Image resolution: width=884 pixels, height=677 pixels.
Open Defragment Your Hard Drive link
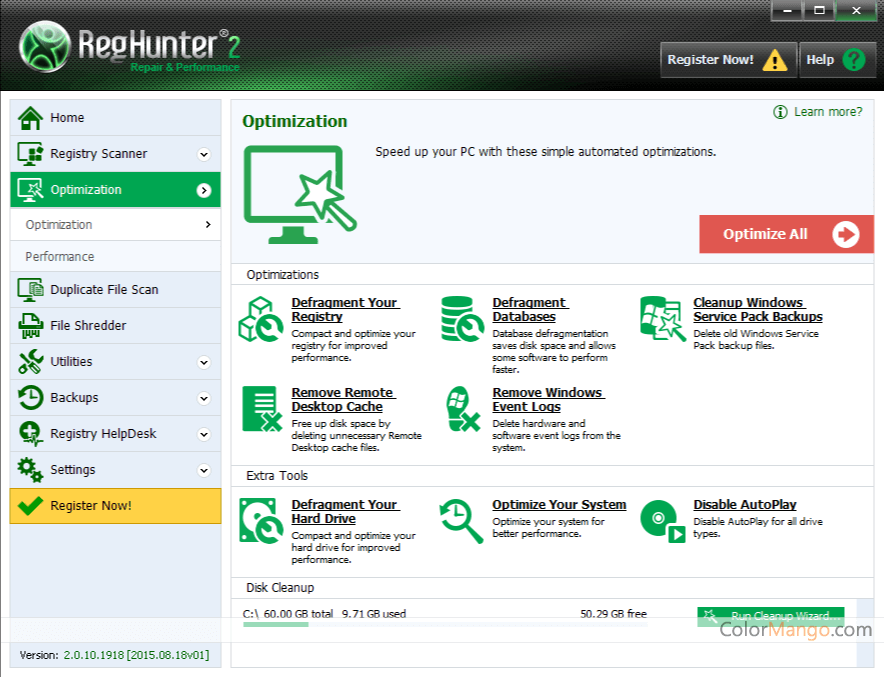point(346,512)
